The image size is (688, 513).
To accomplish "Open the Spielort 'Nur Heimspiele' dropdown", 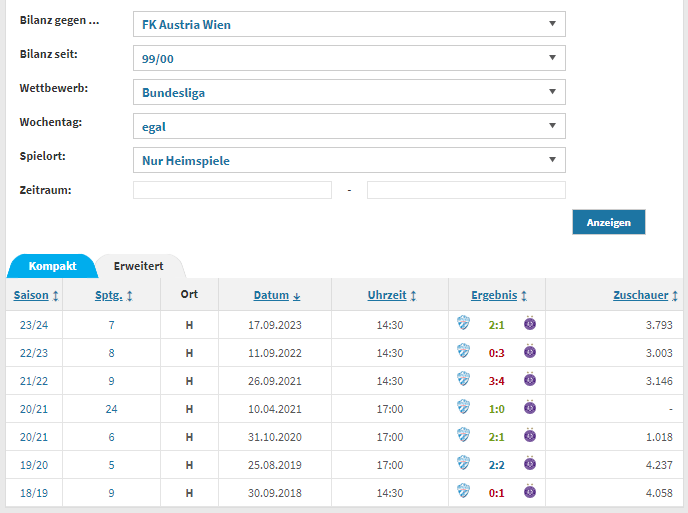I will click(x=349, y=160).
